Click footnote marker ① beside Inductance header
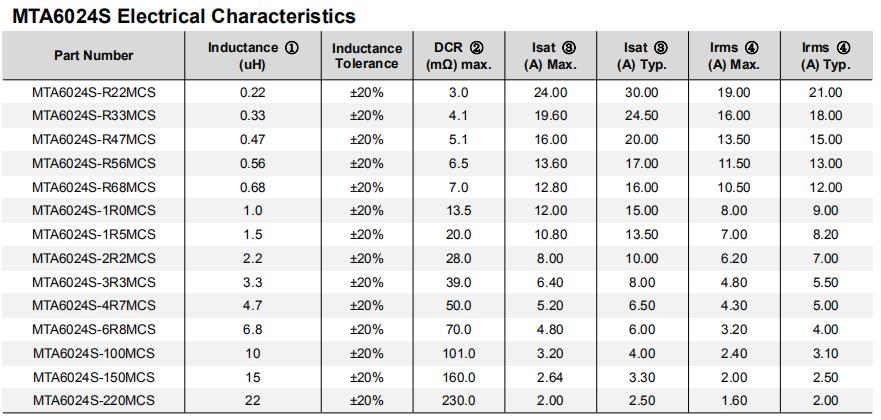This screenshot has width=881, height=420. 292,48
